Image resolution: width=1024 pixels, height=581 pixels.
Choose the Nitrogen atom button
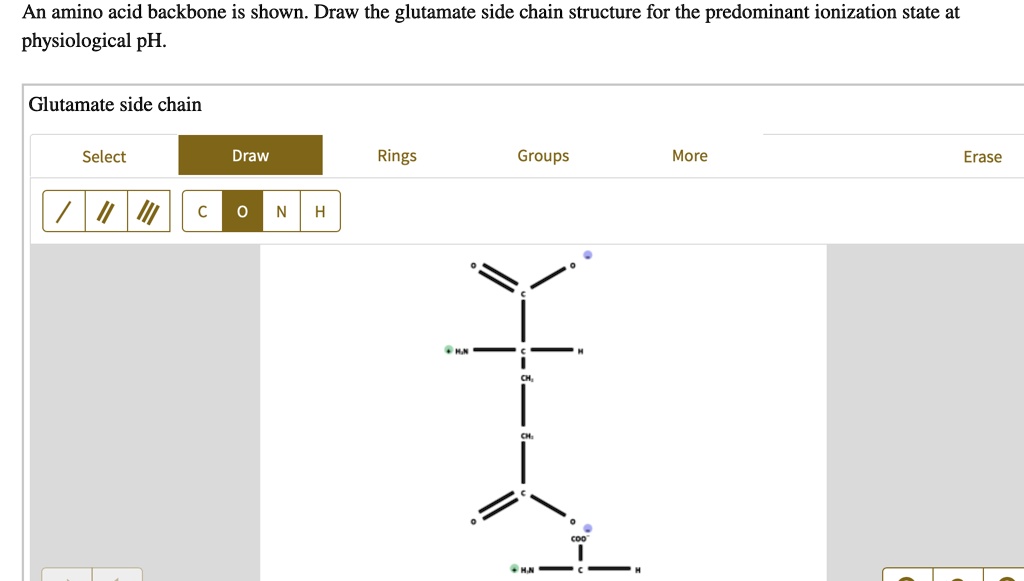tap(280, 211)
